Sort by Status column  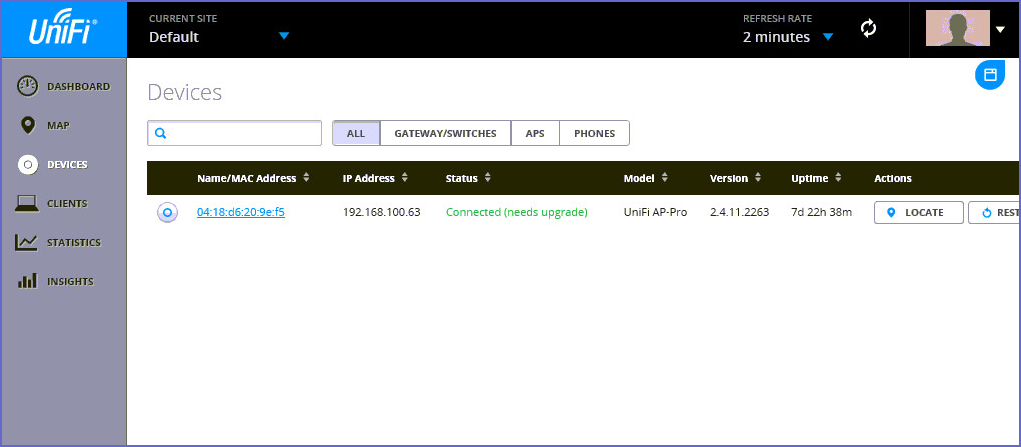(468, 178)
